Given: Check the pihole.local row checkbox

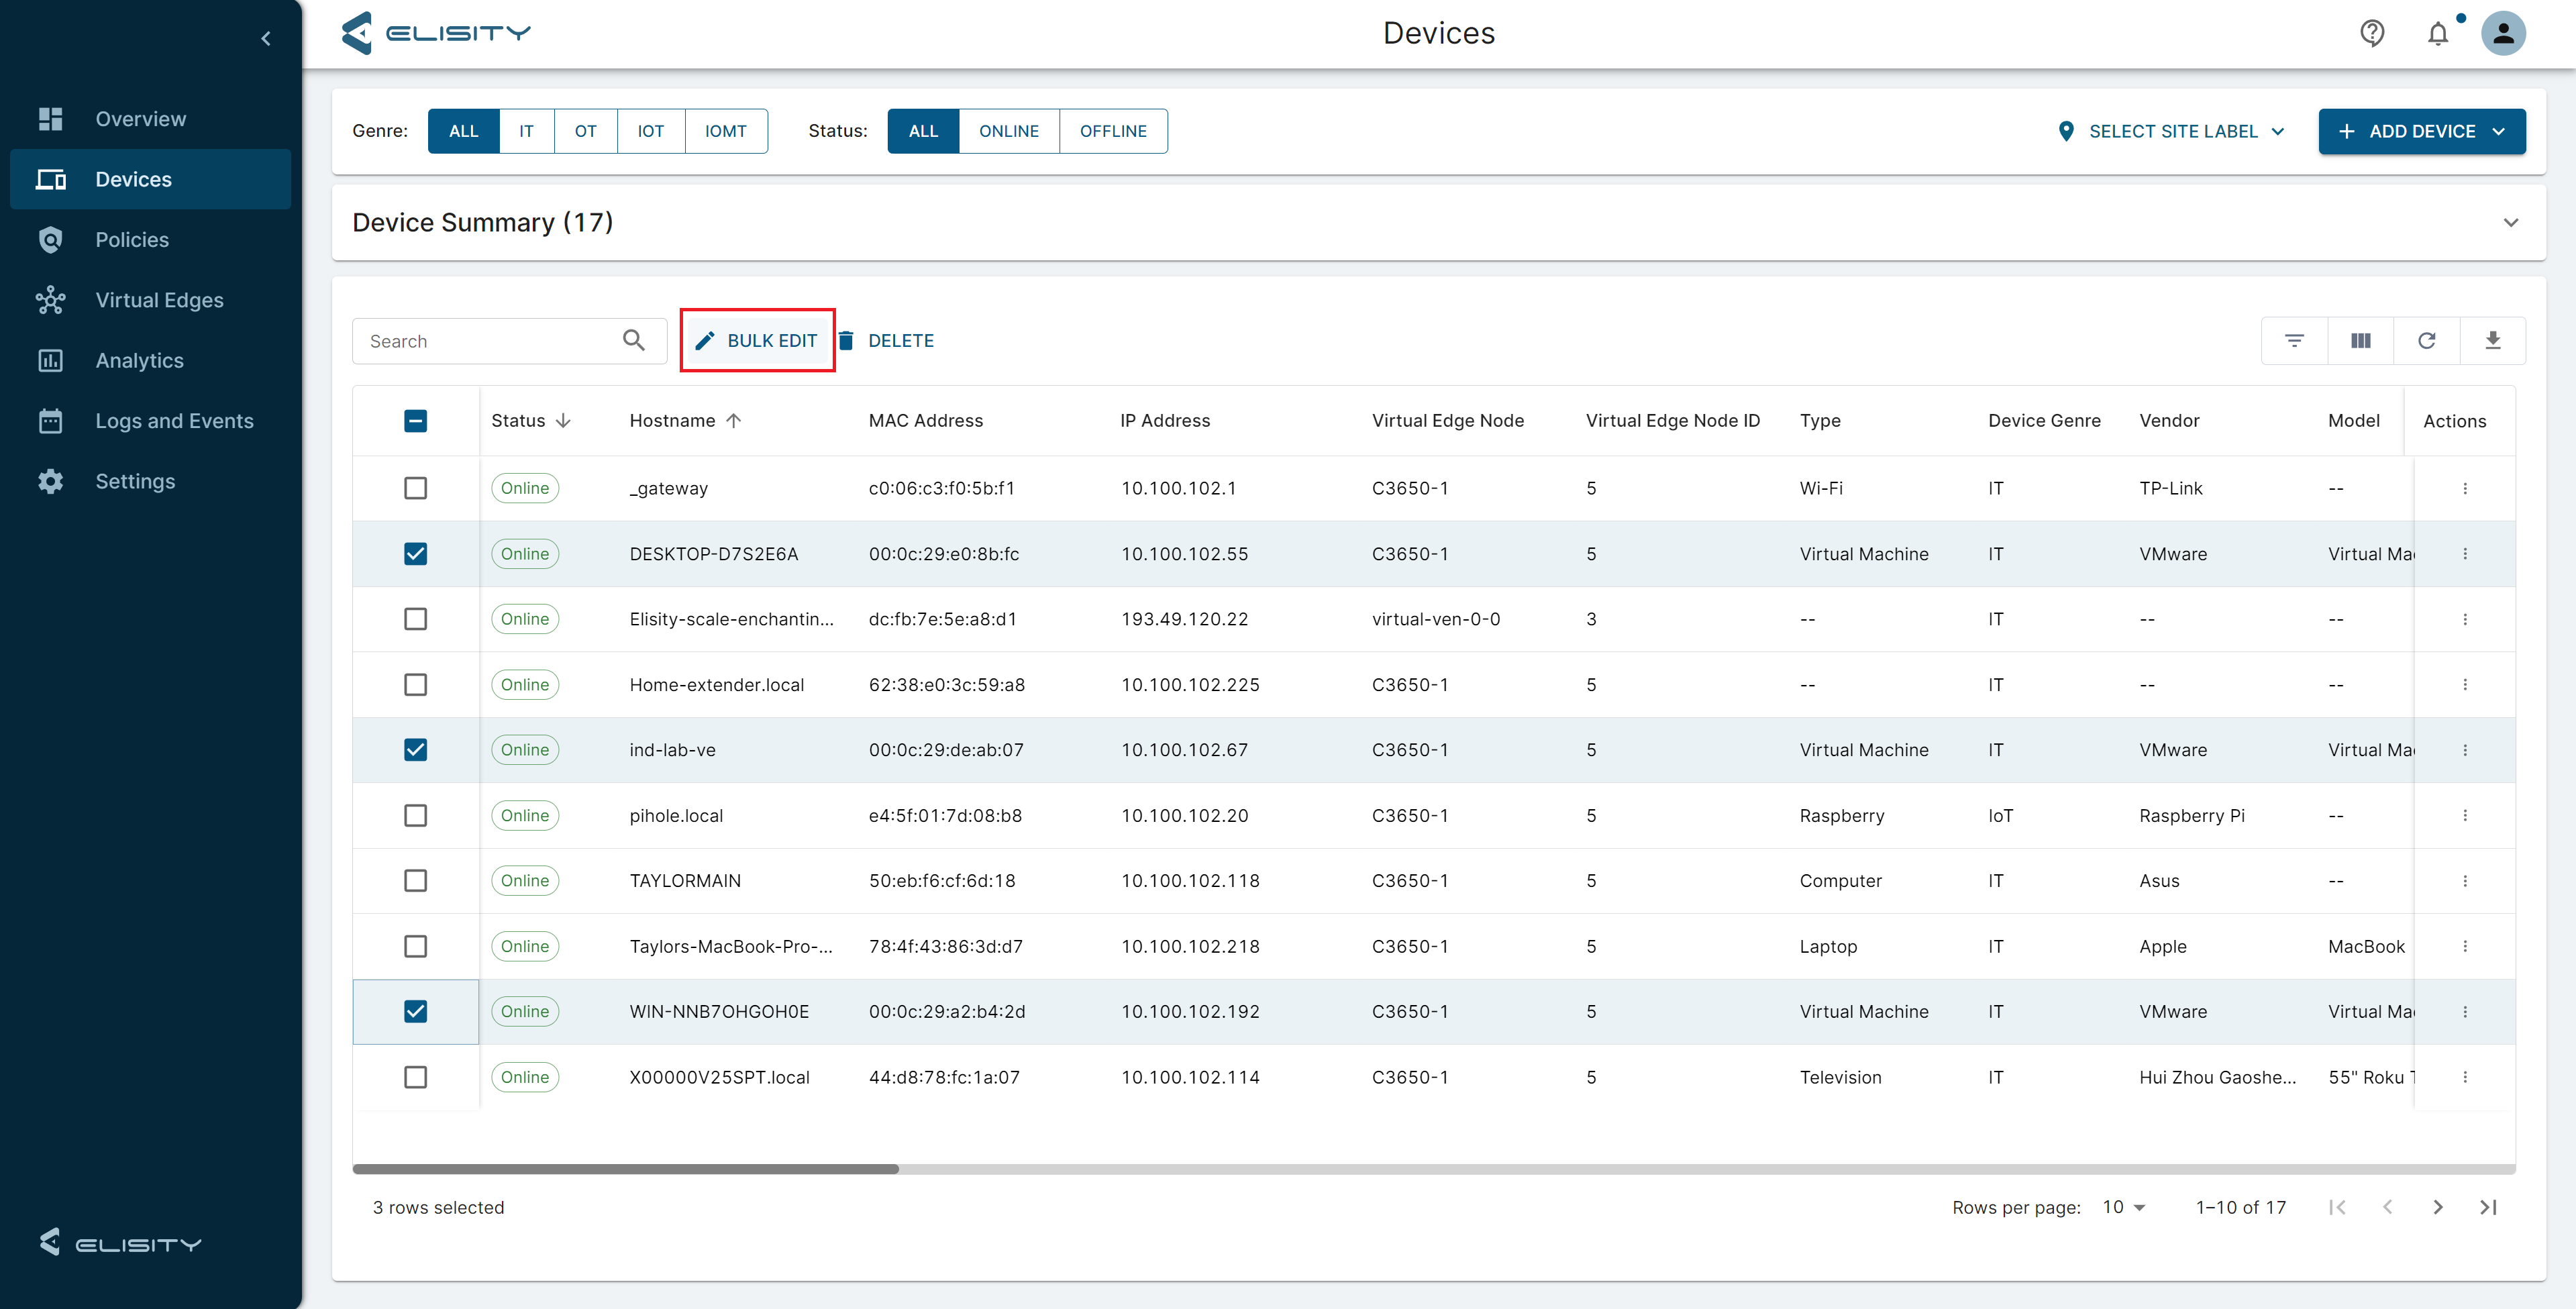Looking at the screenshot, I should pos(415,815).
